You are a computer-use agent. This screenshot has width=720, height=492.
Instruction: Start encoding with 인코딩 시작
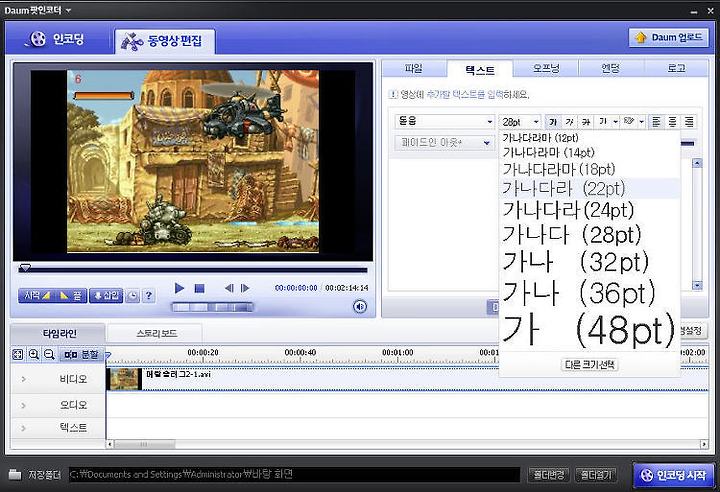[x=674, y=475]
